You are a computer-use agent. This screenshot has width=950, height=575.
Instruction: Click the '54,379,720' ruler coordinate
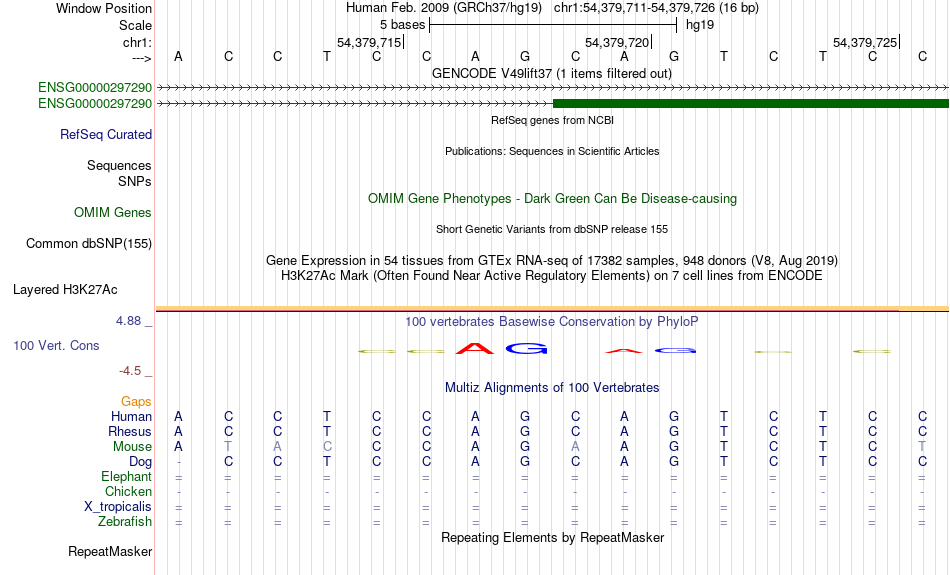617,42
